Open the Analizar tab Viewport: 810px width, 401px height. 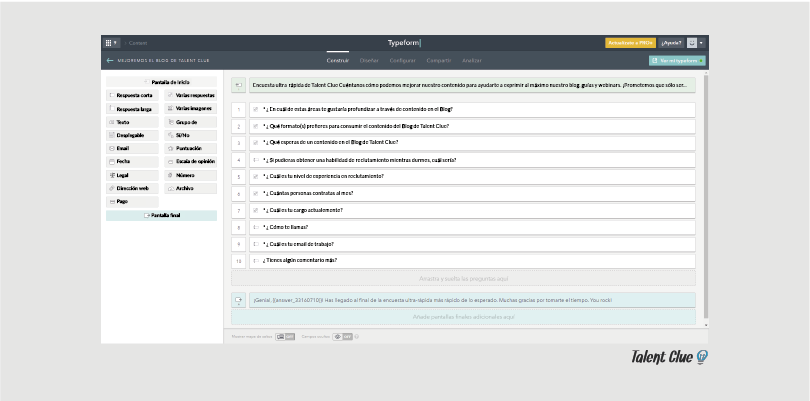click(x=471, y=60)
